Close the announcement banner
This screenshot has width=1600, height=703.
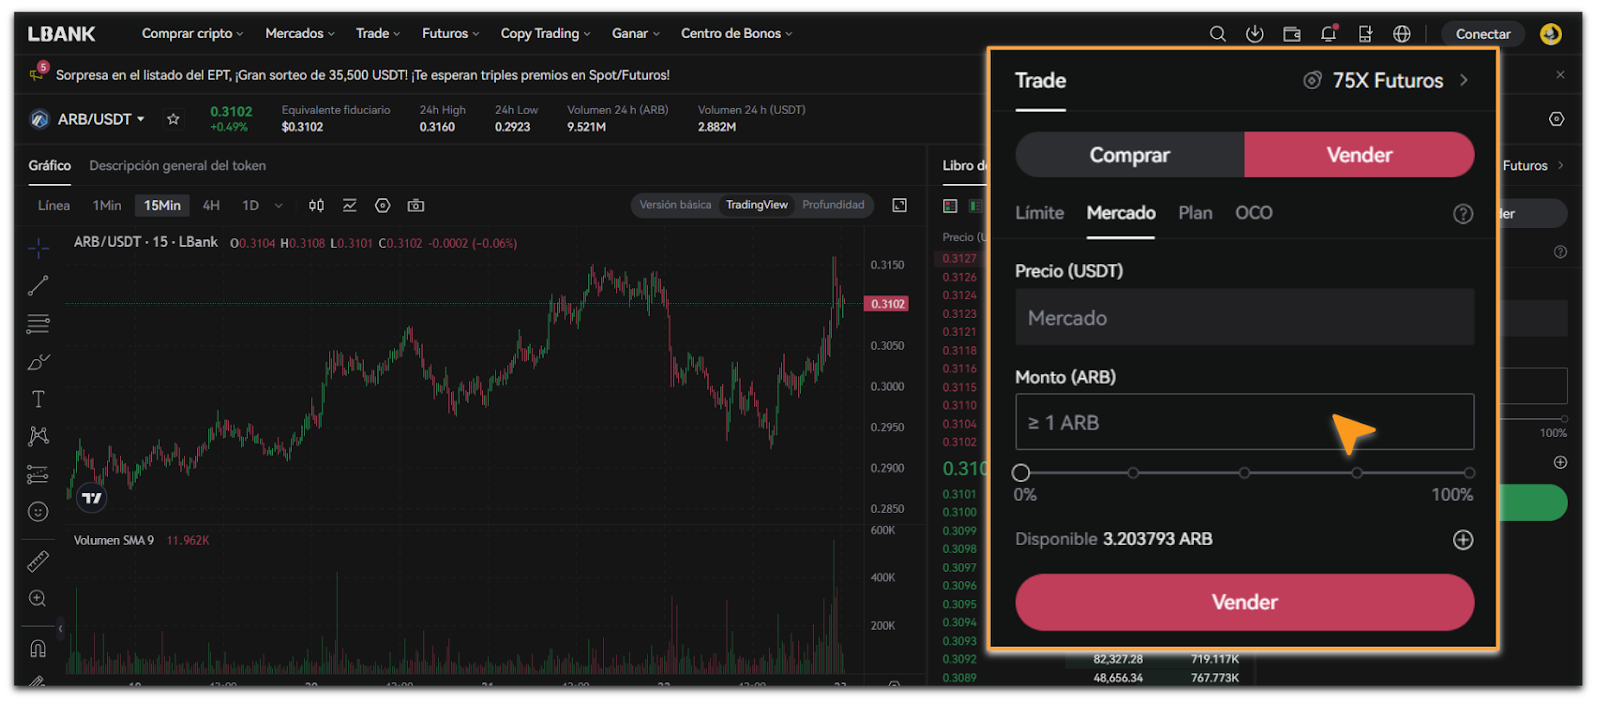(1560, 75)
